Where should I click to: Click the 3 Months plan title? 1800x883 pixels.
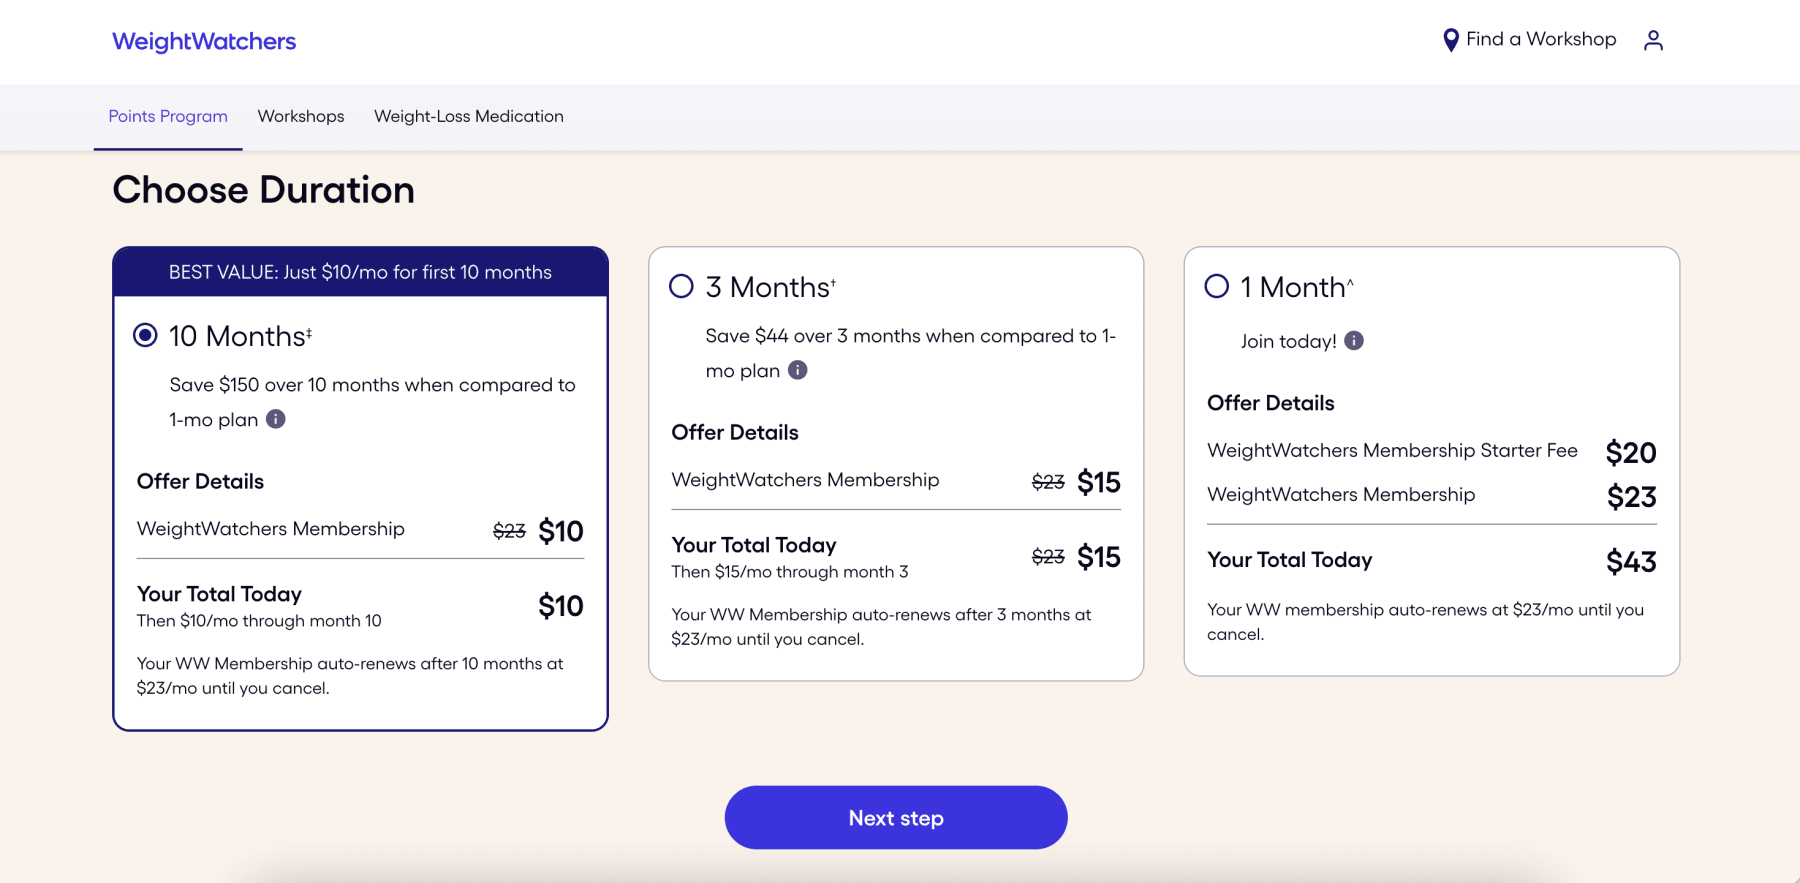coord(769,288)
